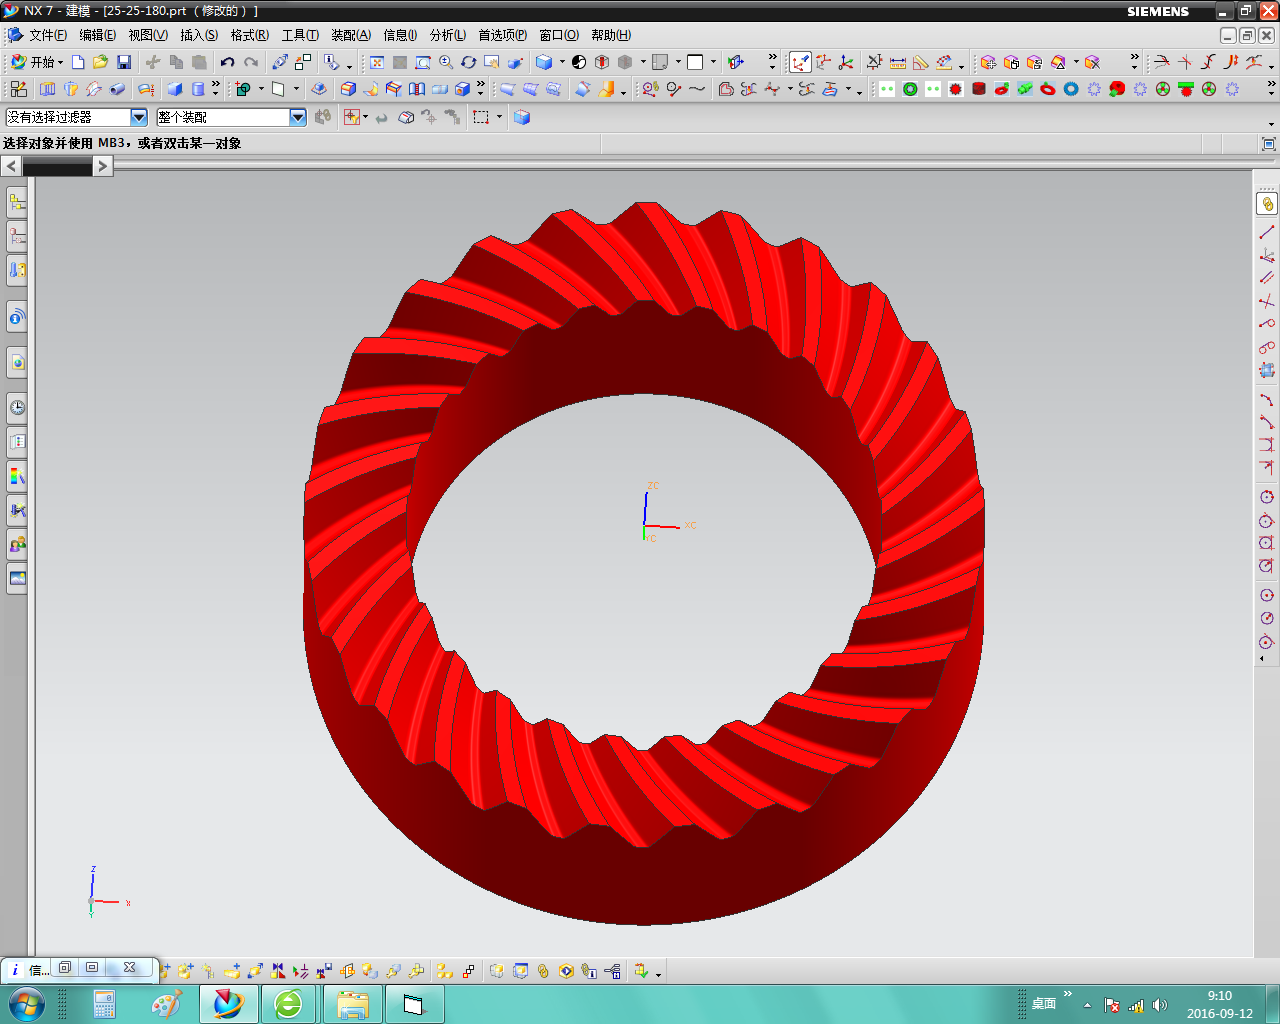Open the 视图(V) View menu

148,35
